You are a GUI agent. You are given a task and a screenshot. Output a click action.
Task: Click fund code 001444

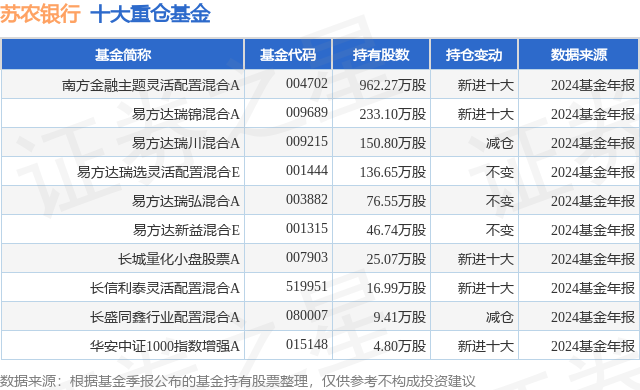coord(307,171)
